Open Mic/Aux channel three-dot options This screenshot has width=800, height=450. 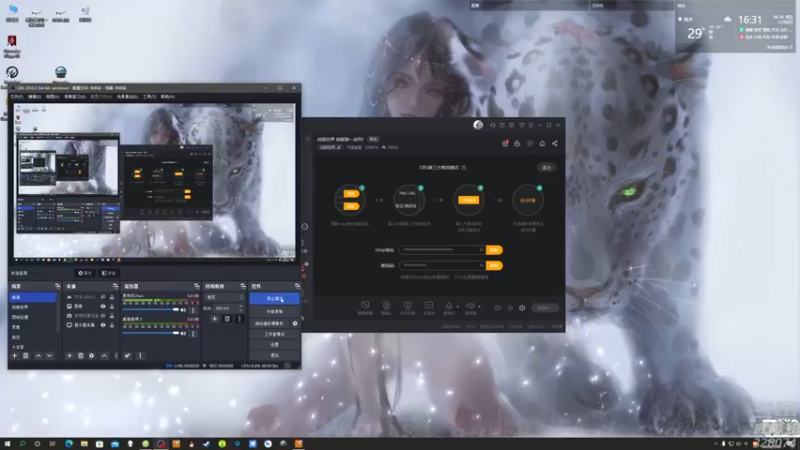pos(193,310)
